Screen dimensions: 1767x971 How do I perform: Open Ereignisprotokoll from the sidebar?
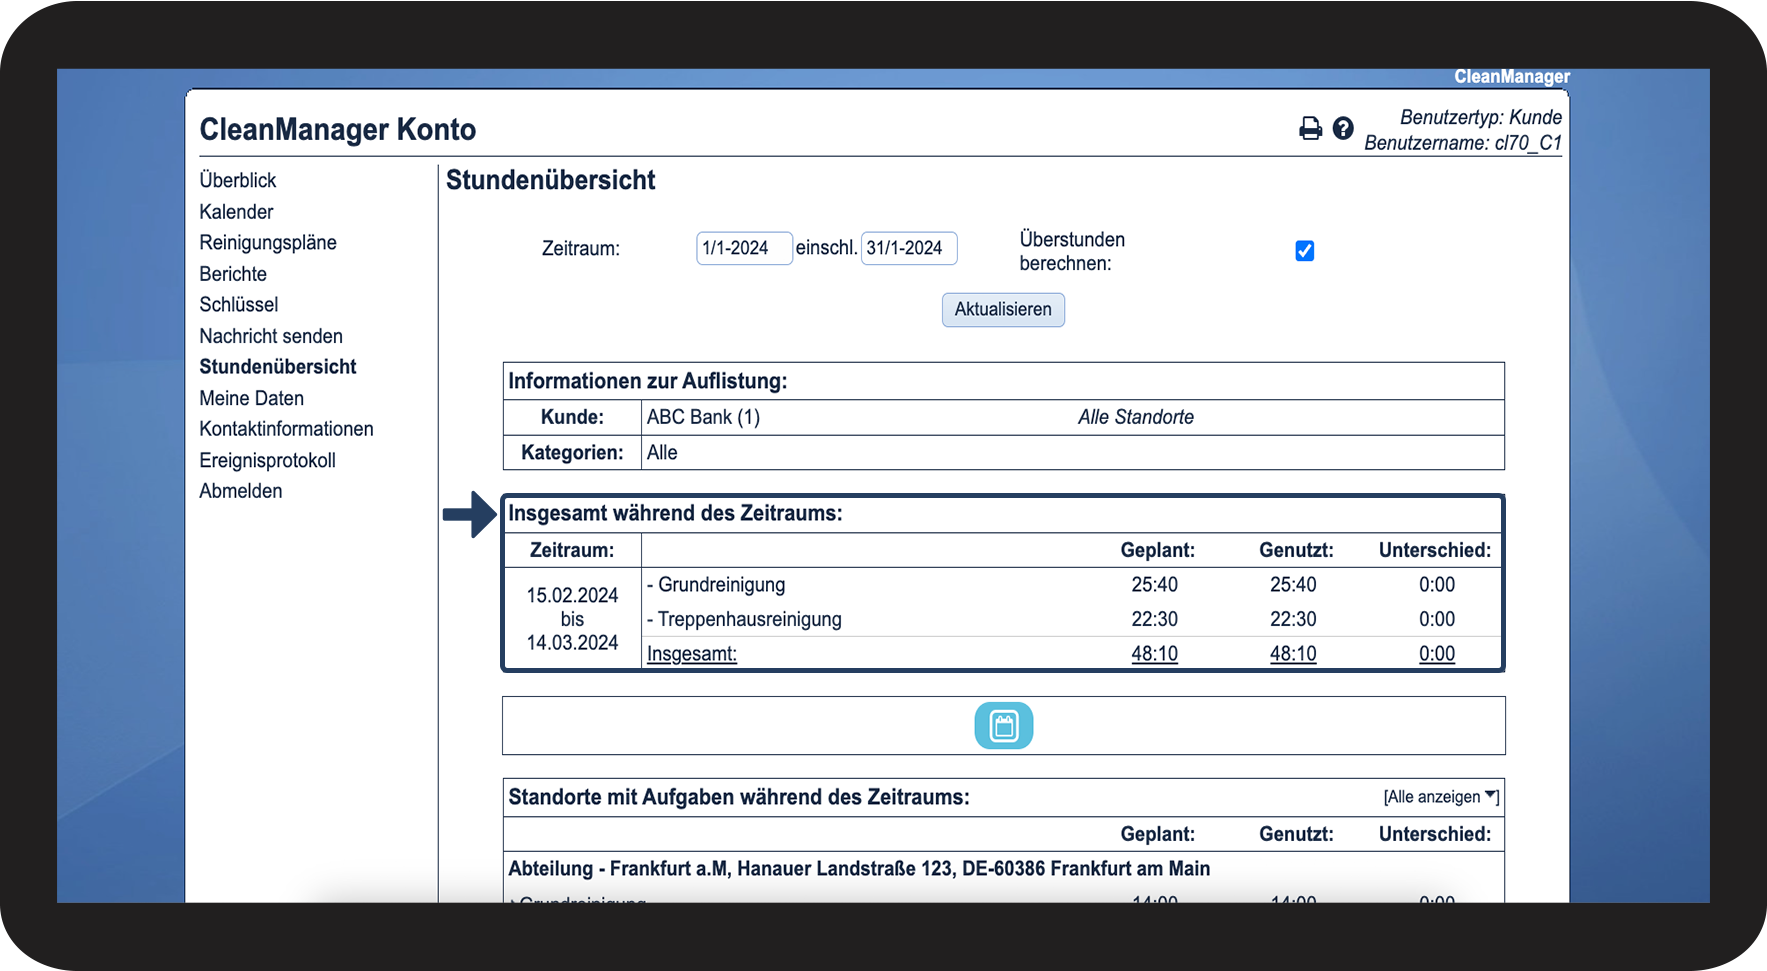[267, 460]
